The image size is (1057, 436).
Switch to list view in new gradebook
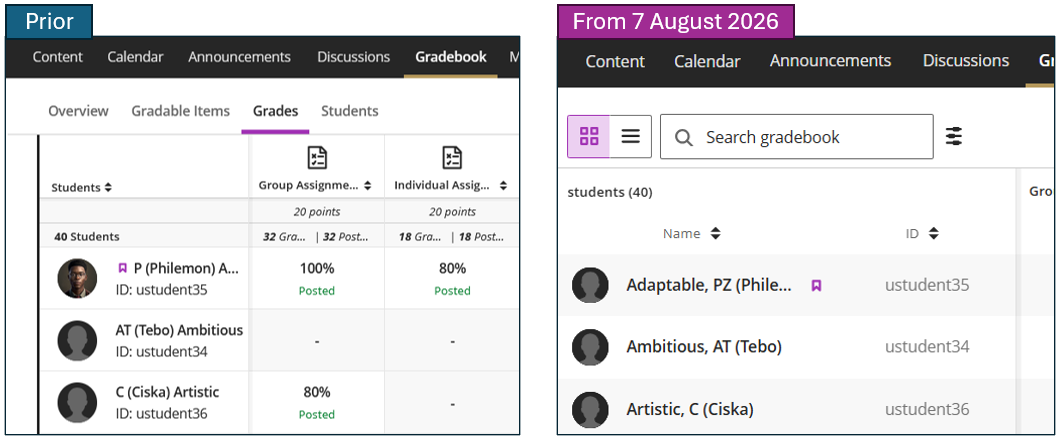click(x=630, y=136)
